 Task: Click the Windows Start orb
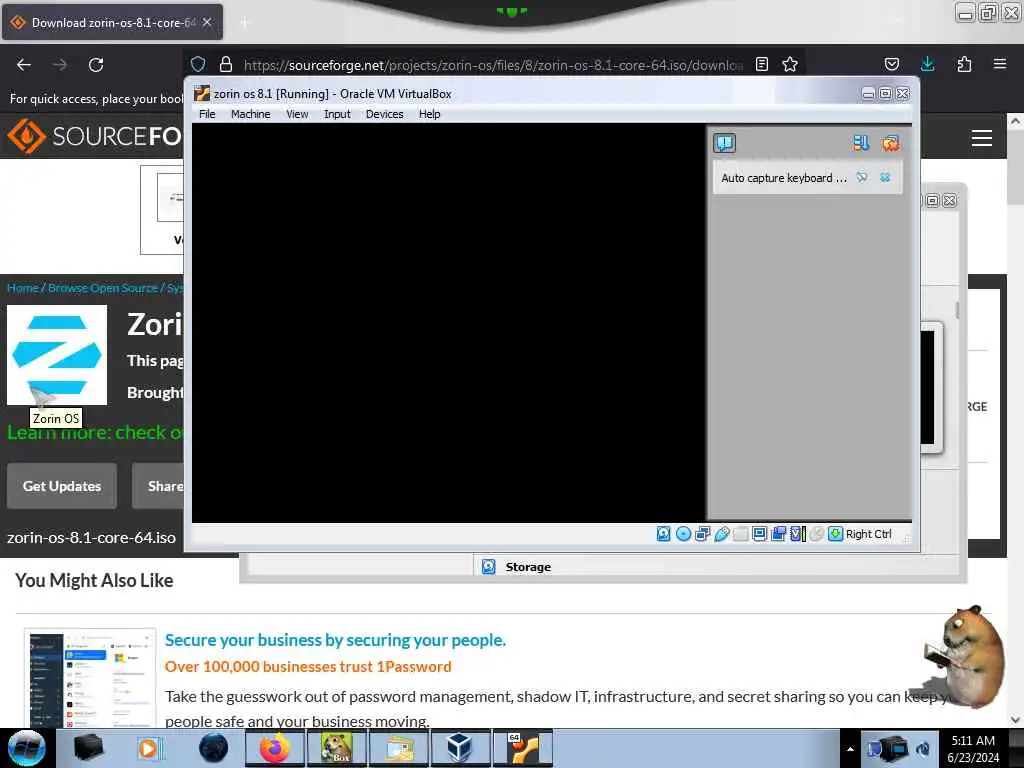coord(26,748)
